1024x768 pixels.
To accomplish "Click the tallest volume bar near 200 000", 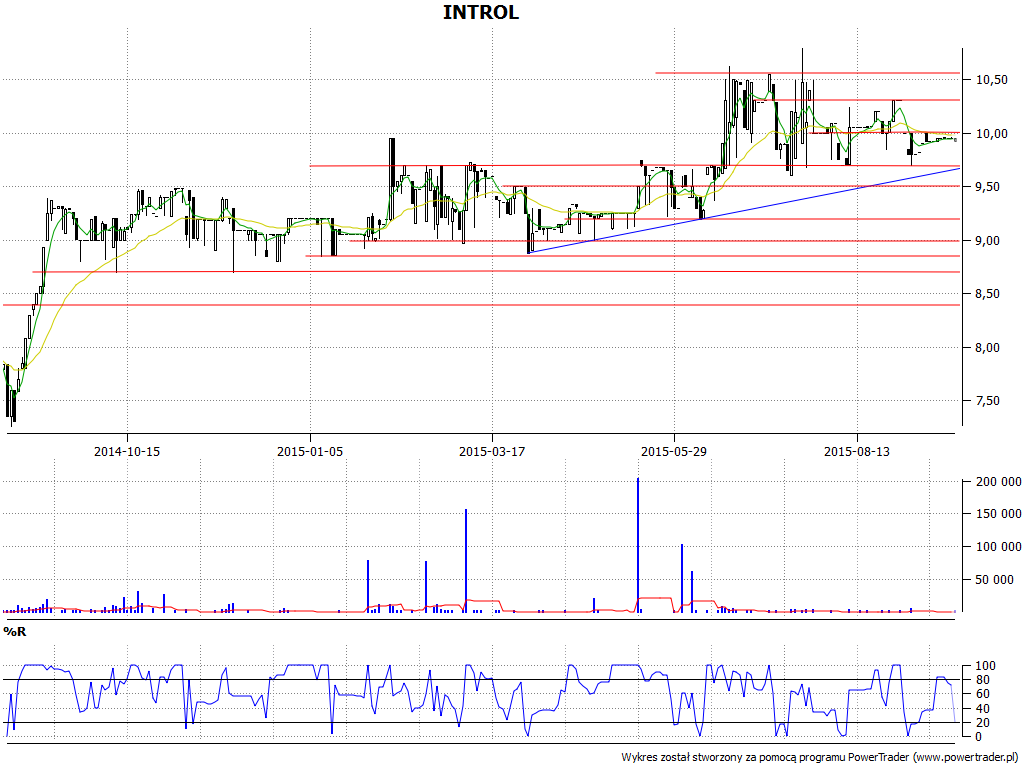I will [x=638, y=545].
